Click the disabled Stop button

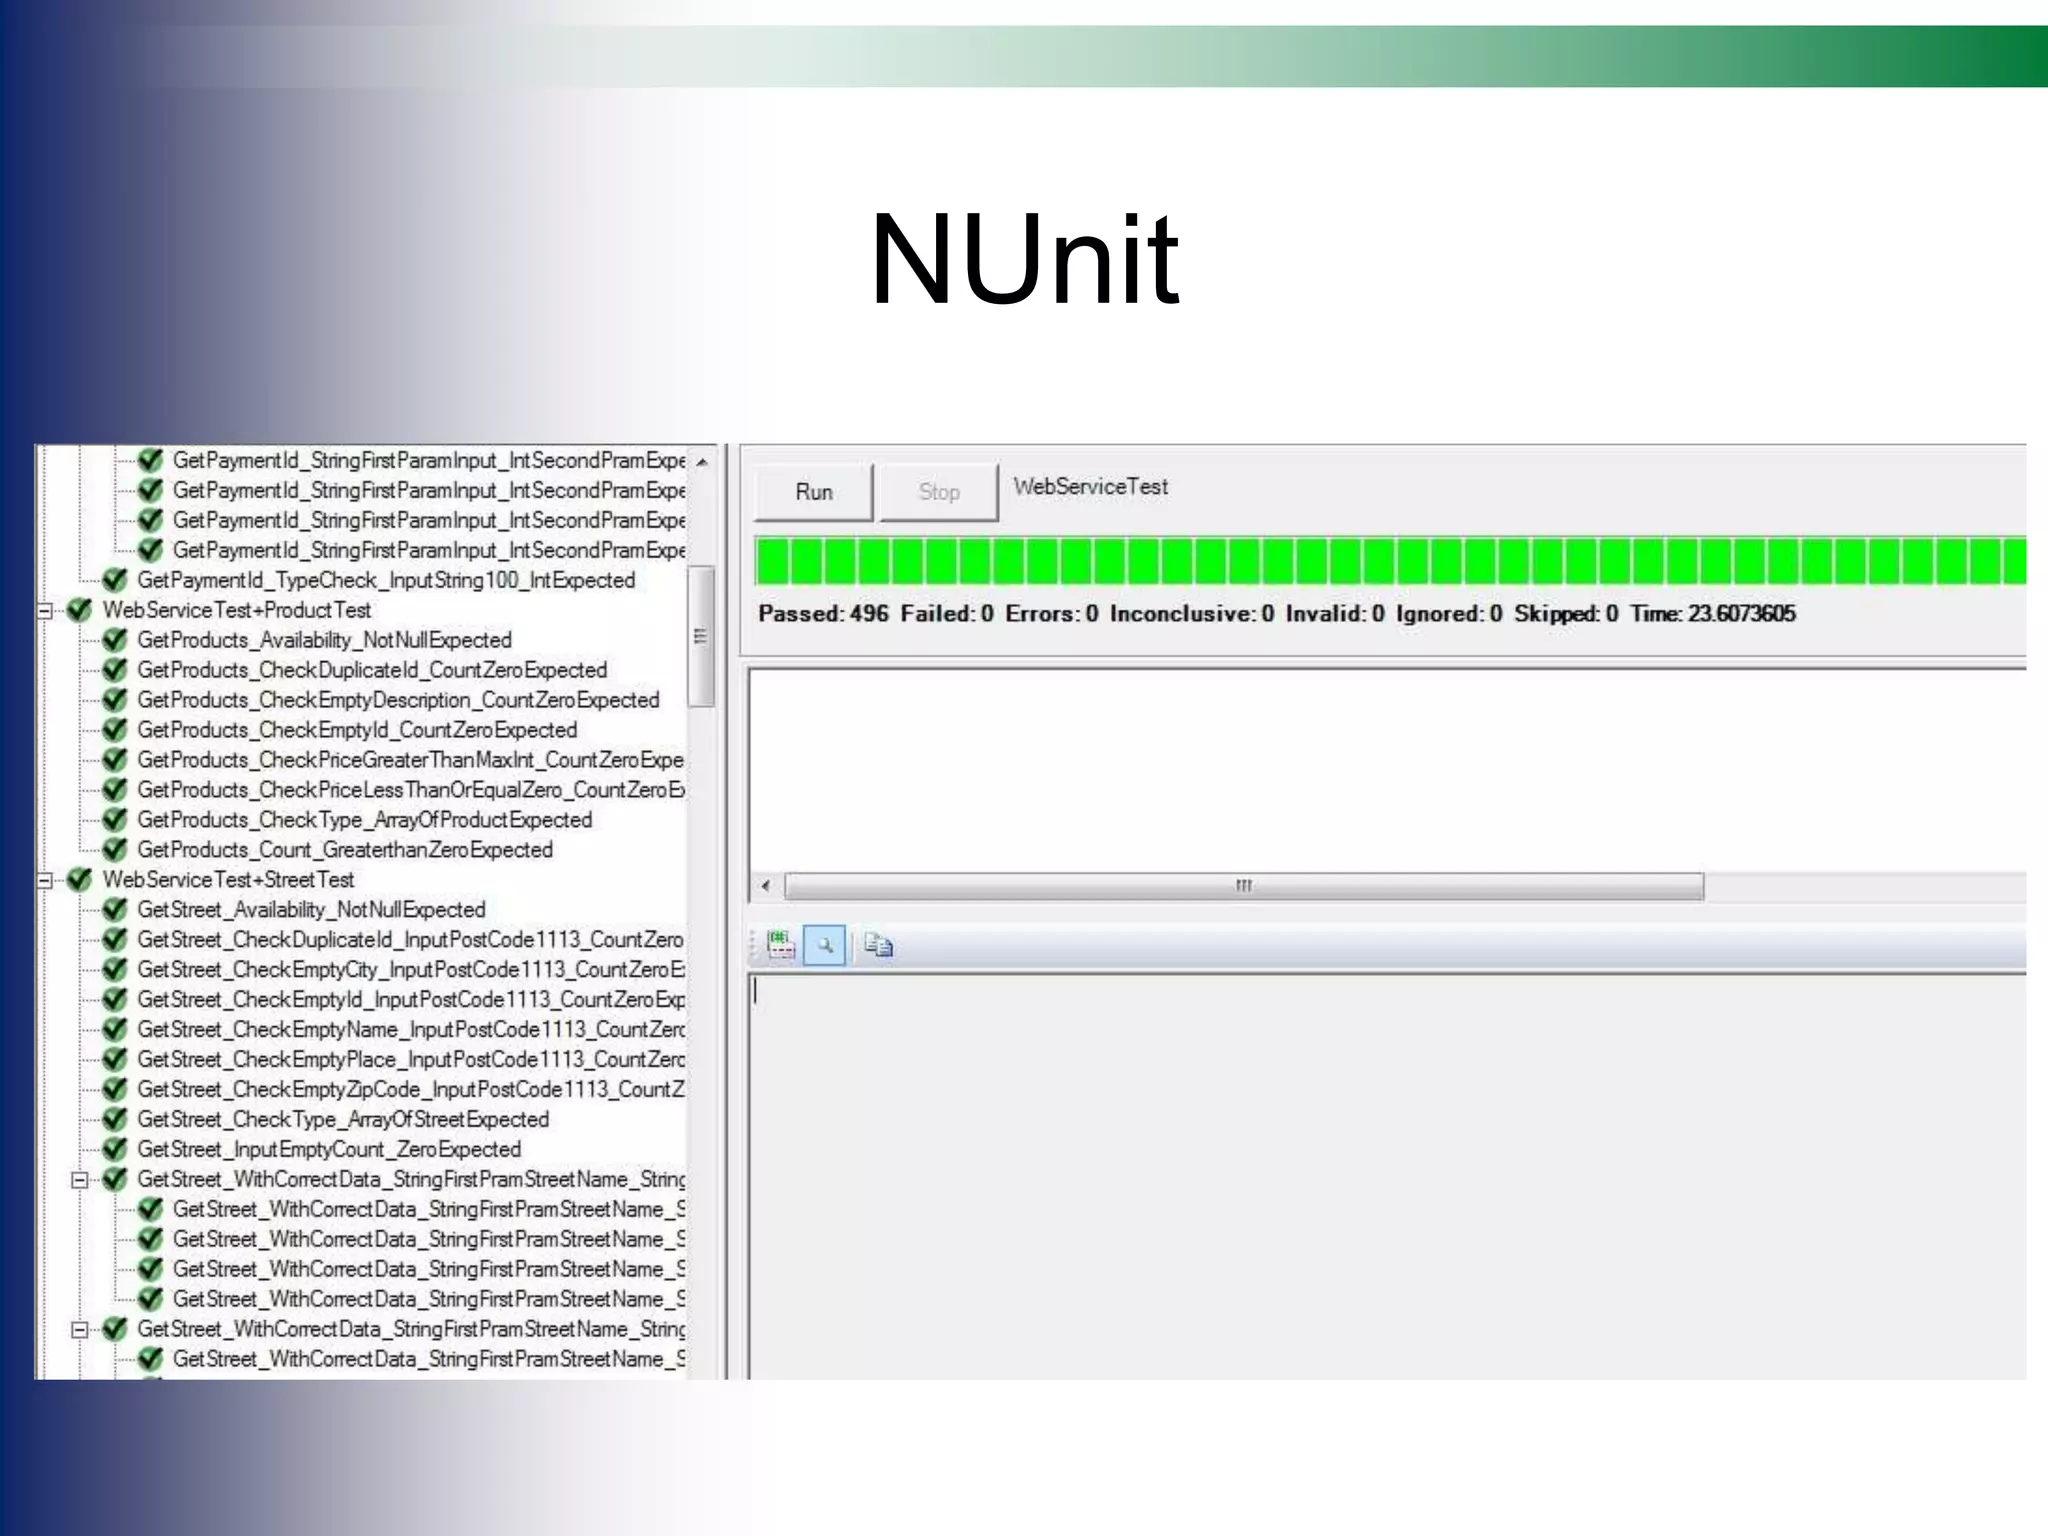point(939,492)
